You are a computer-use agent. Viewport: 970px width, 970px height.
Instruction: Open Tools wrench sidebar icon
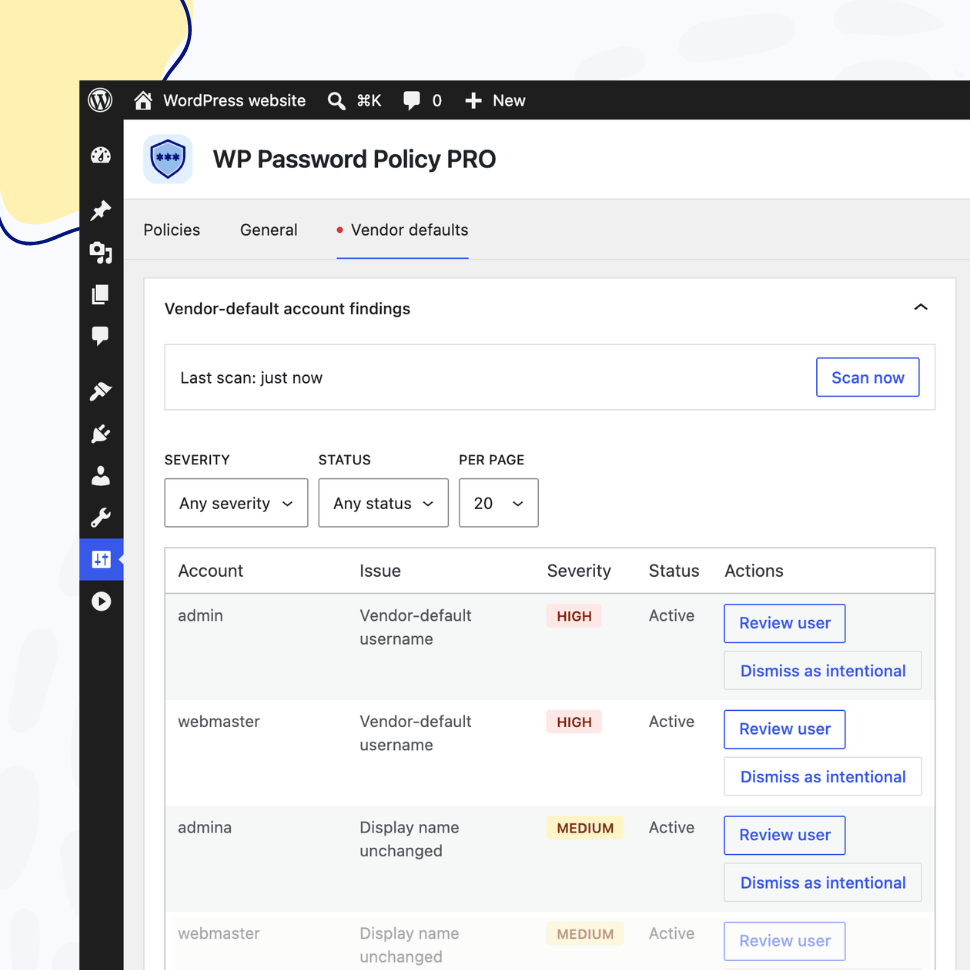(x=101, y=517)
